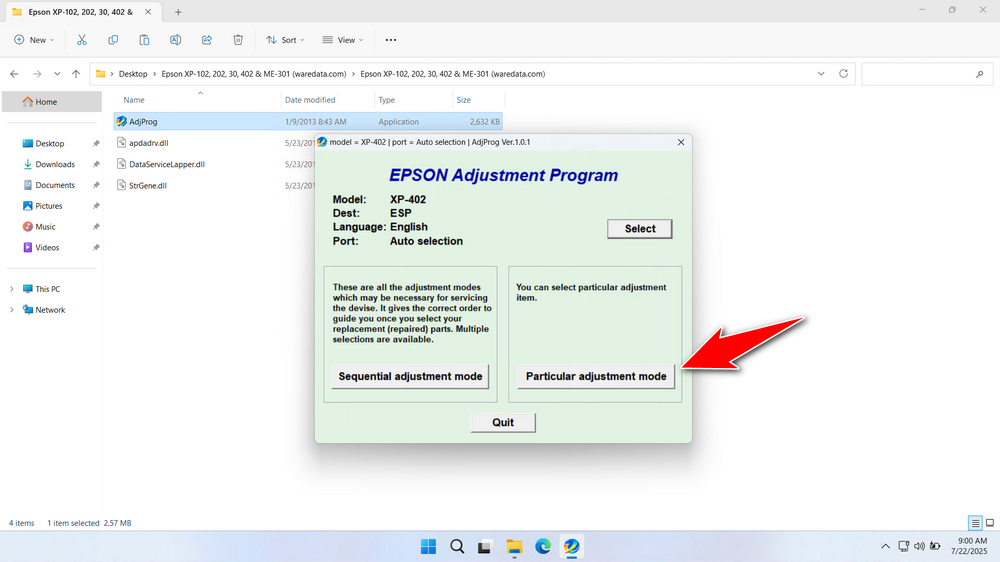Expand recent locations chevron
Image resolution: width=1000 pixels, height=562 pixels.
[x=57, y=74]
